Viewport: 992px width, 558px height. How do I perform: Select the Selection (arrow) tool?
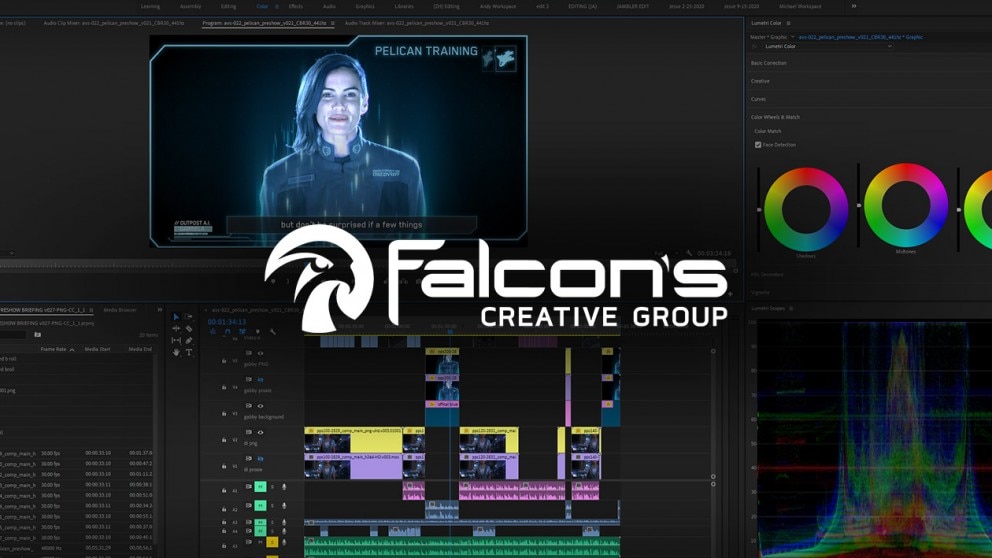click(x=176, y=316)
